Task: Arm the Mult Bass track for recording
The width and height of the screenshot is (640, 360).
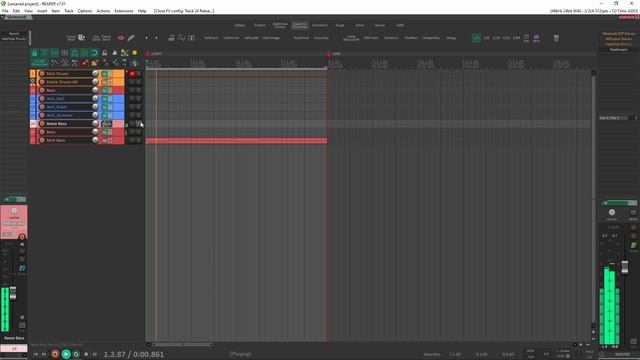Action: tap(42, 140)
